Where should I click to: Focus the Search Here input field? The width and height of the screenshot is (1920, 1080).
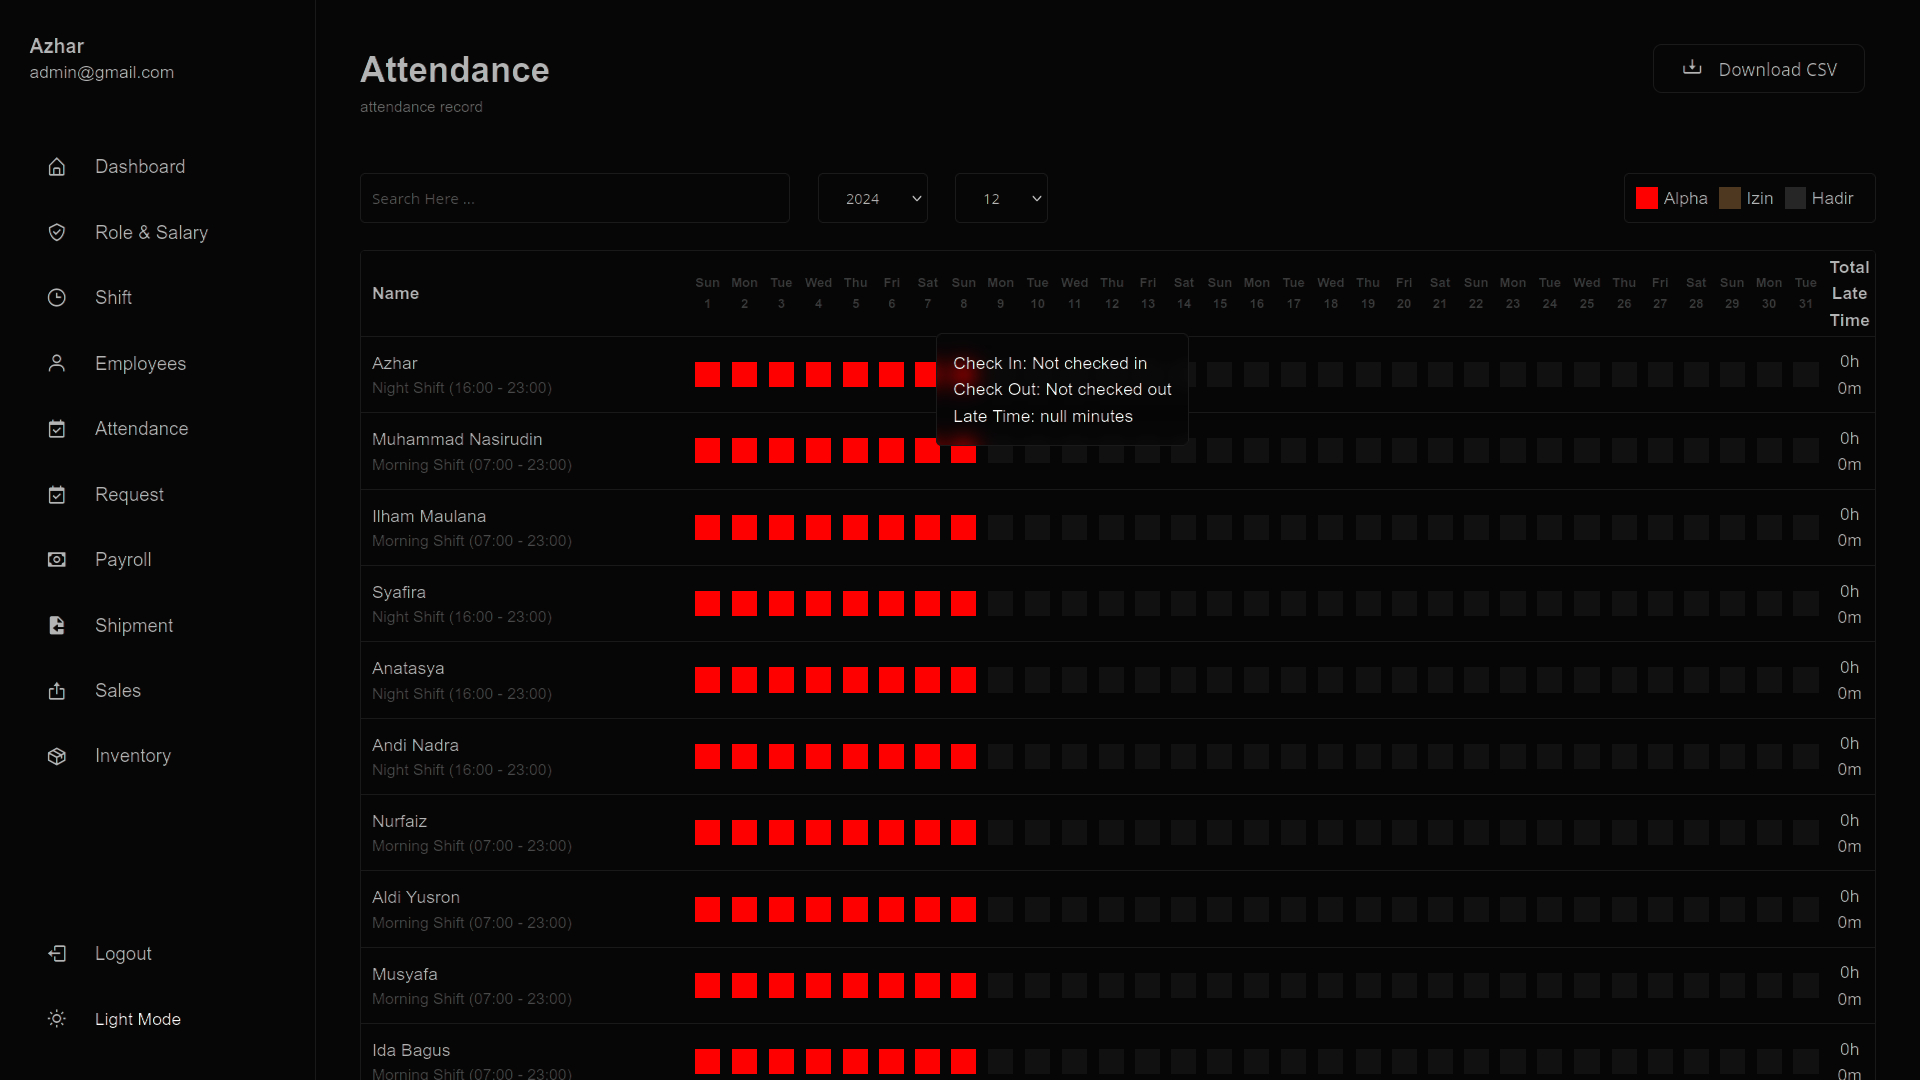574,198
